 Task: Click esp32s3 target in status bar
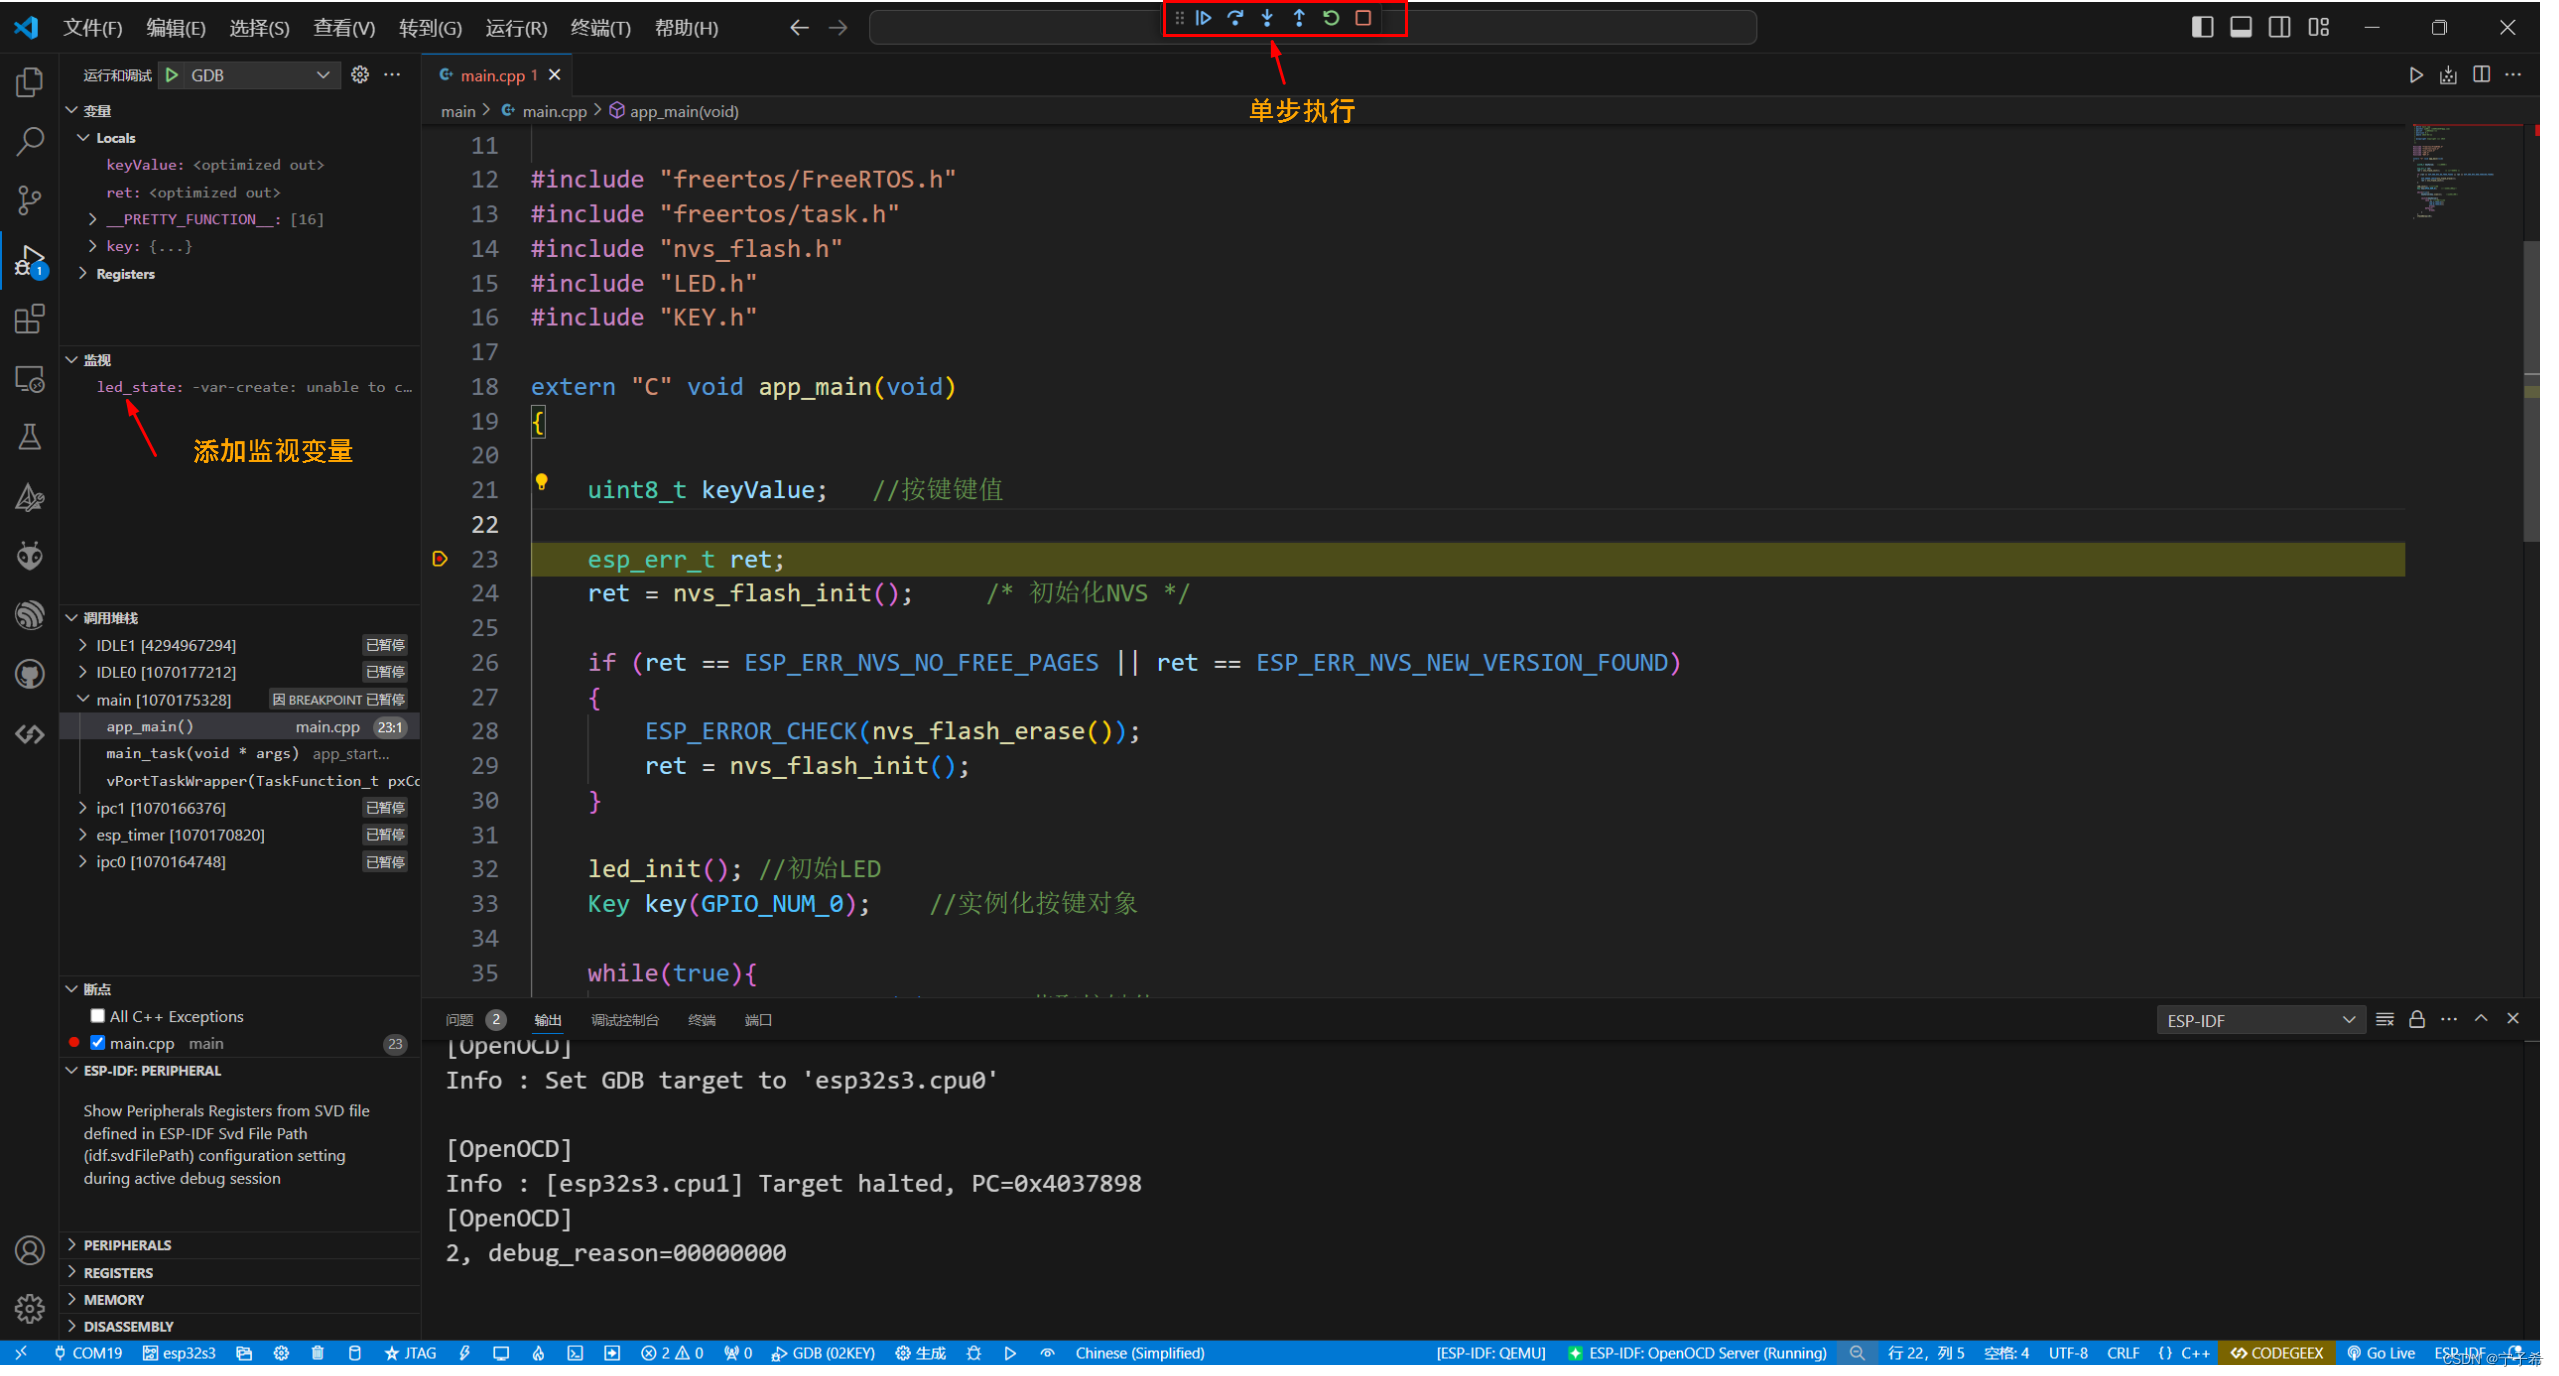click(180, 1354)
